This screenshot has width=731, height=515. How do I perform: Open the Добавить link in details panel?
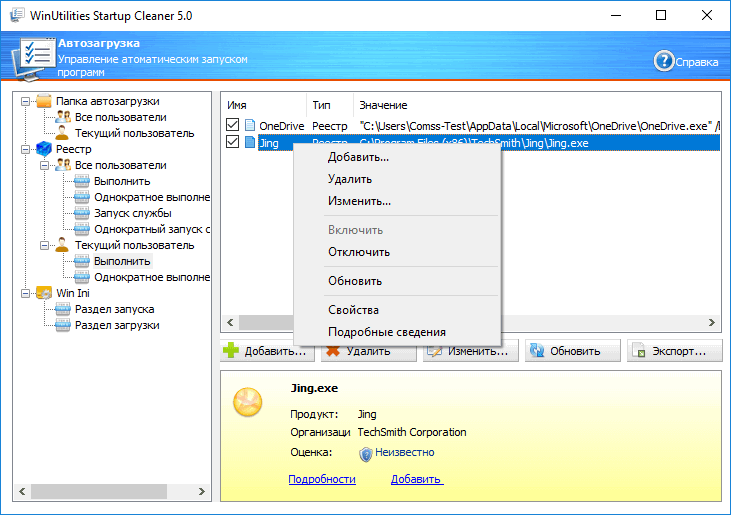coord(417,479)
